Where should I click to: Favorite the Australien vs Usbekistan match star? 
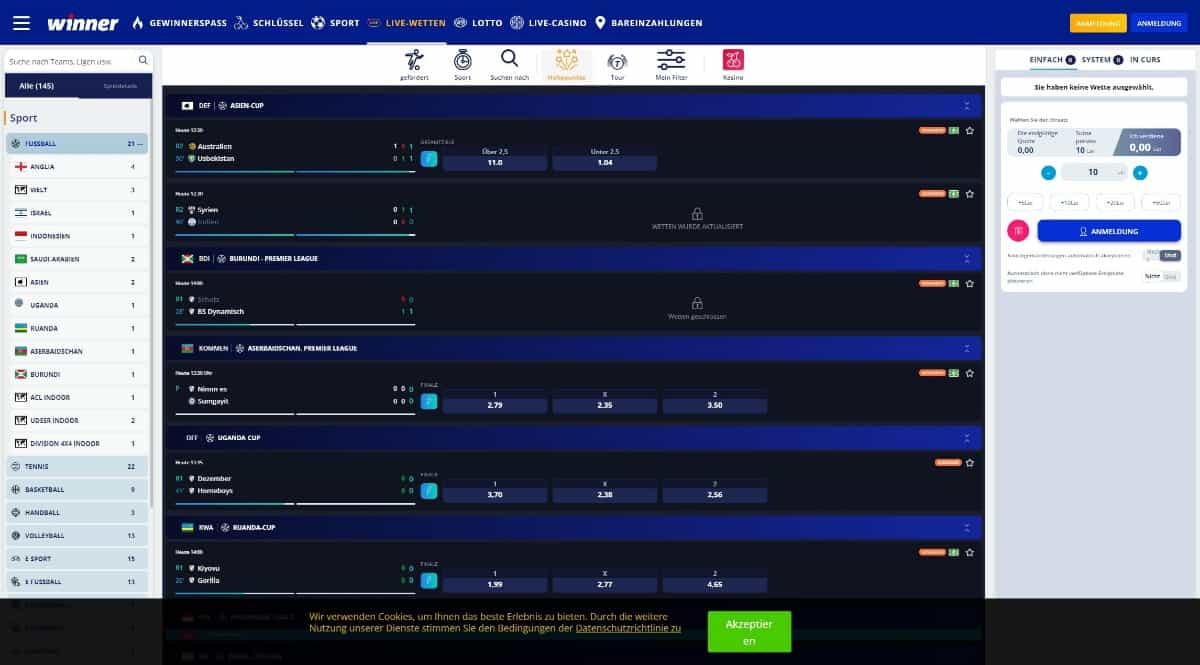(969, 131)
